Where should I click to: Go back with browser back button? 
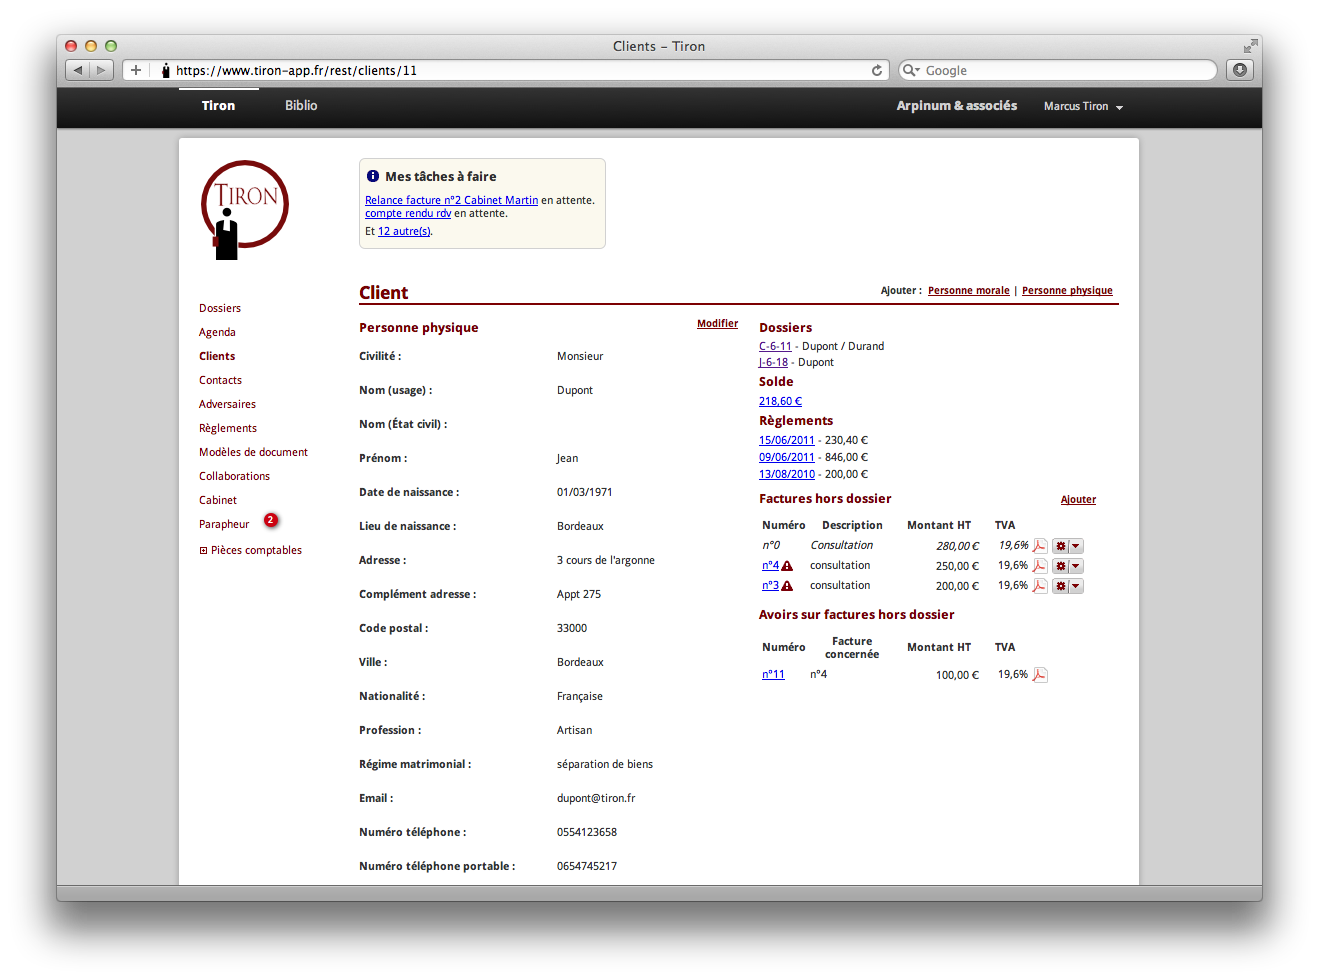[77, 70]
